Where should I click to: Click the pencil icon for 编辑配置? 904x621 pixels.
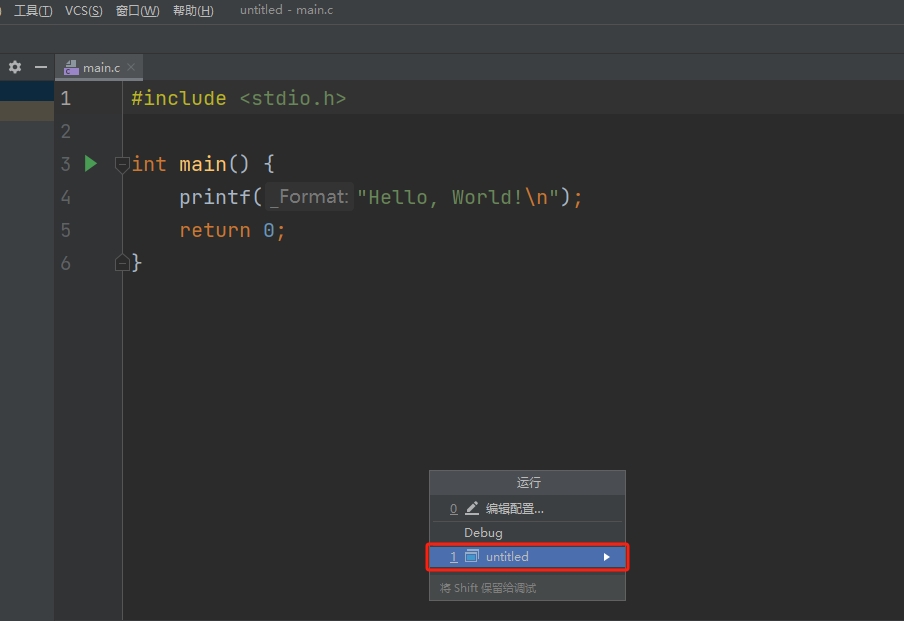coord(472,508)
